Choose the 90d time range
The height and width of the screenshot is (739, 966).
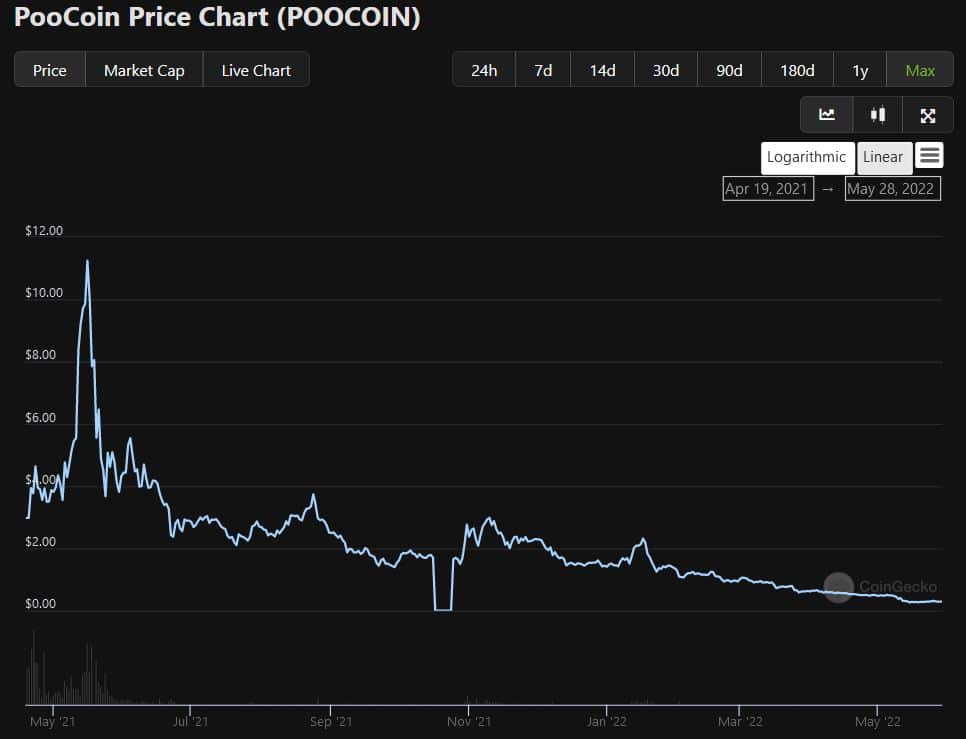point(729,70)
